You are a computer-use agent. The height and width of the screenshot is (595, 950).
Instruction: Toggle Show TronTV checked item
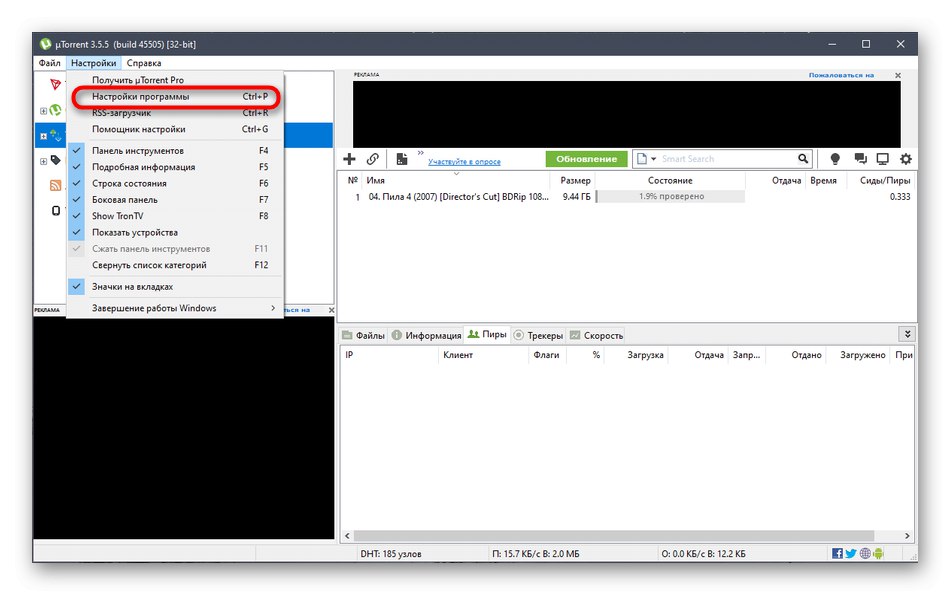[174, 216]
